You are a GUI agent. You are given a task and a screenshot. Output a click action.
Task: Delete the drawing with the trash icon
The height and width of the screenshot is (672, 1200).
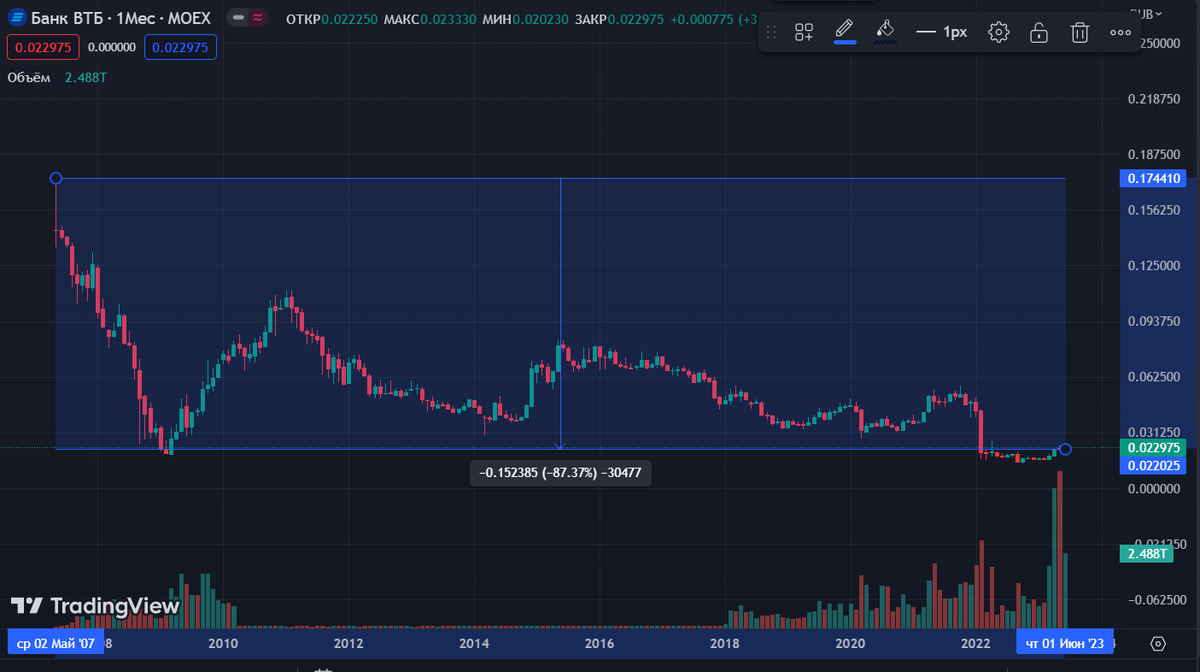(x=1080, y=32)
